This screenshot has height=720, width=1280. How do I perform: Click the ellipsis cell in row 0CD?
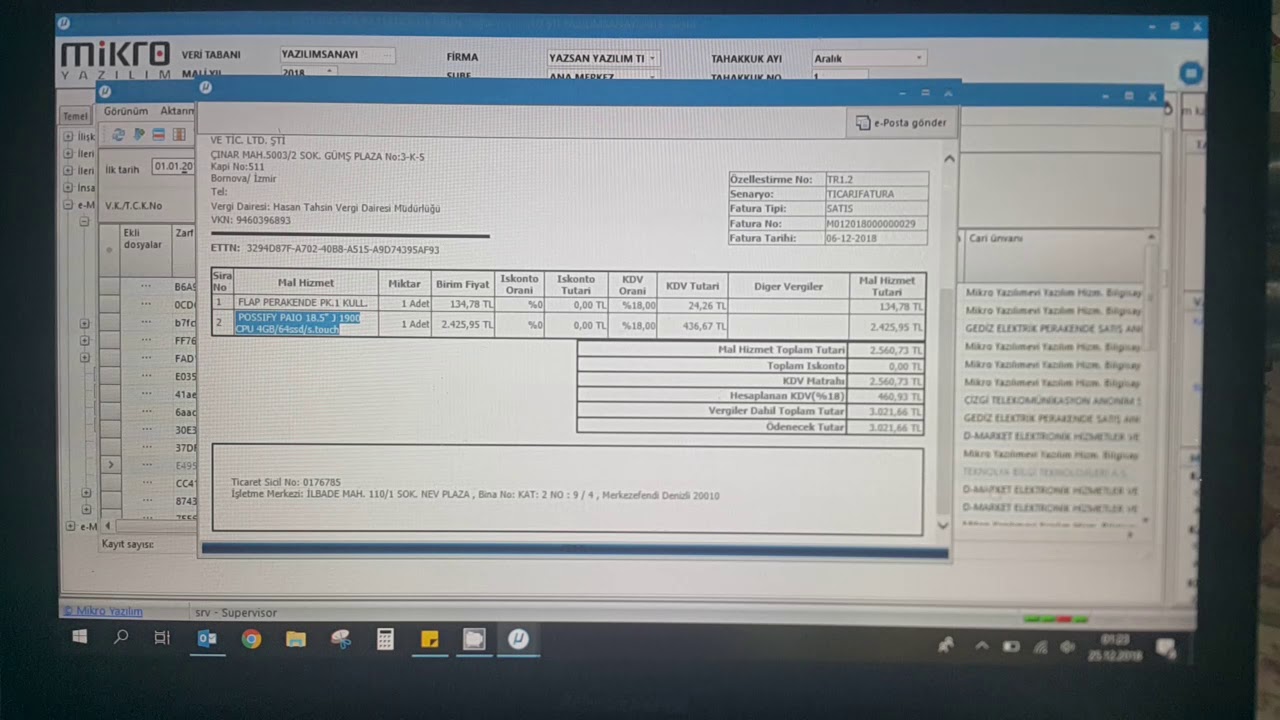tap(146, 304)
